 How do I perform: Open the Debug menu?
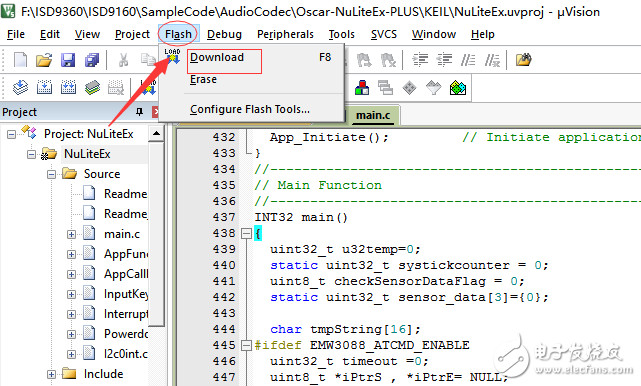[224, 34]
